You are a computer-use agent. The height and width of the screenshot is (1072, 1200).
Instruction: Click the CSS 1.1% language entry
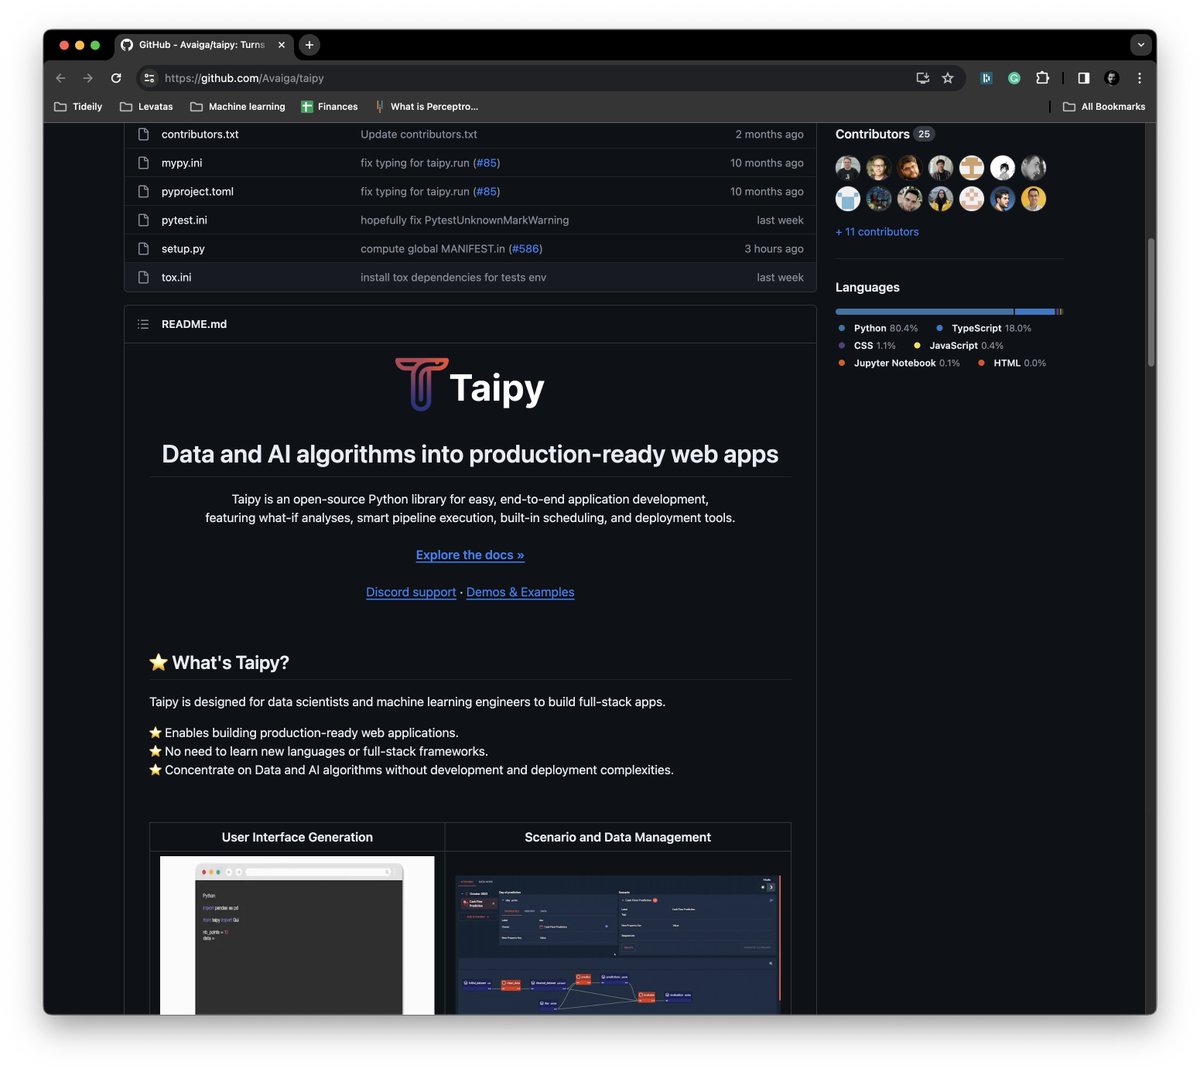[867, 346]
